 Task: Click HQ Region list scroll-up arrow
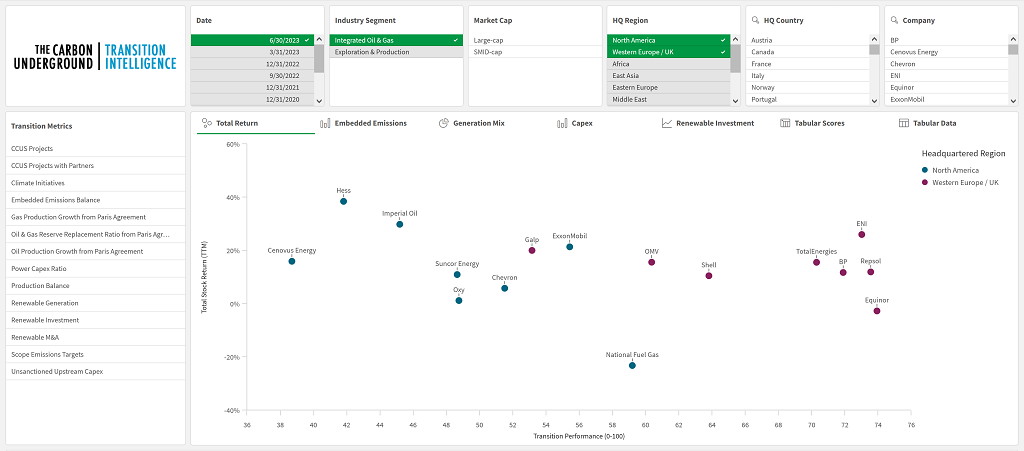click(x=735, y=39)
